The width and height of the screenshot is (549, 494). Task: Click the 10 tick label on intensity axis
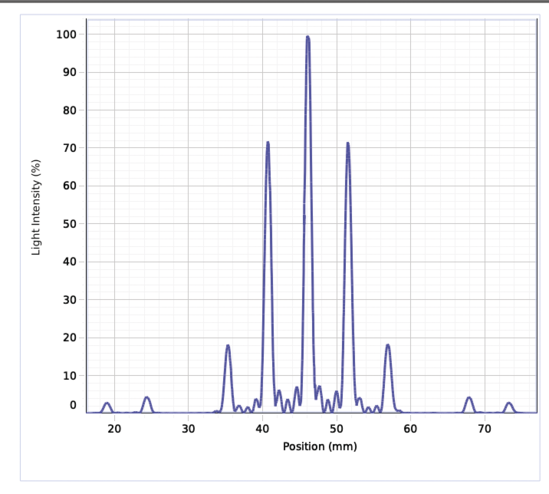click(x=69, y=376)
